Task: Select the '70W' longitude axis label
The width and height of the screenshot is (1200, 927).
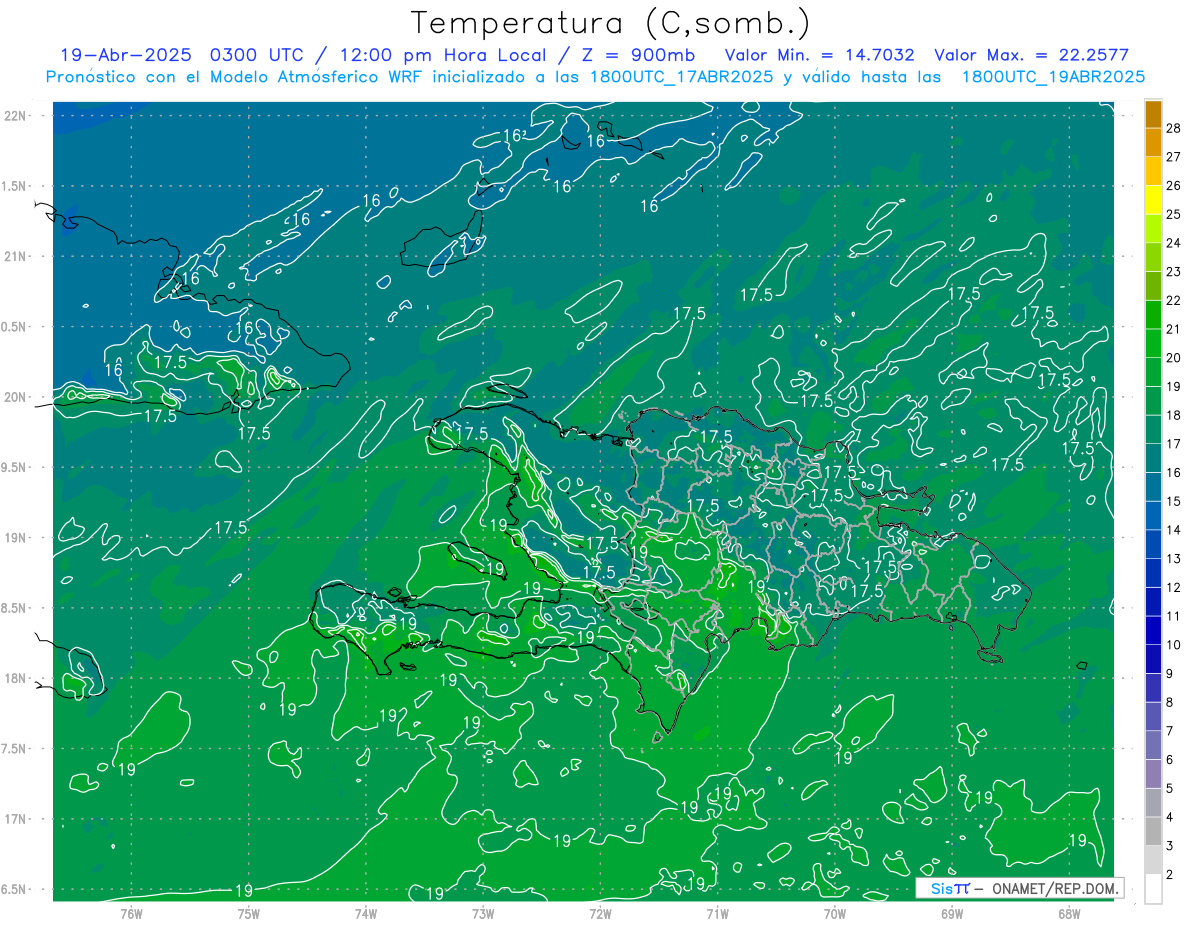Action: pos(834,913)
